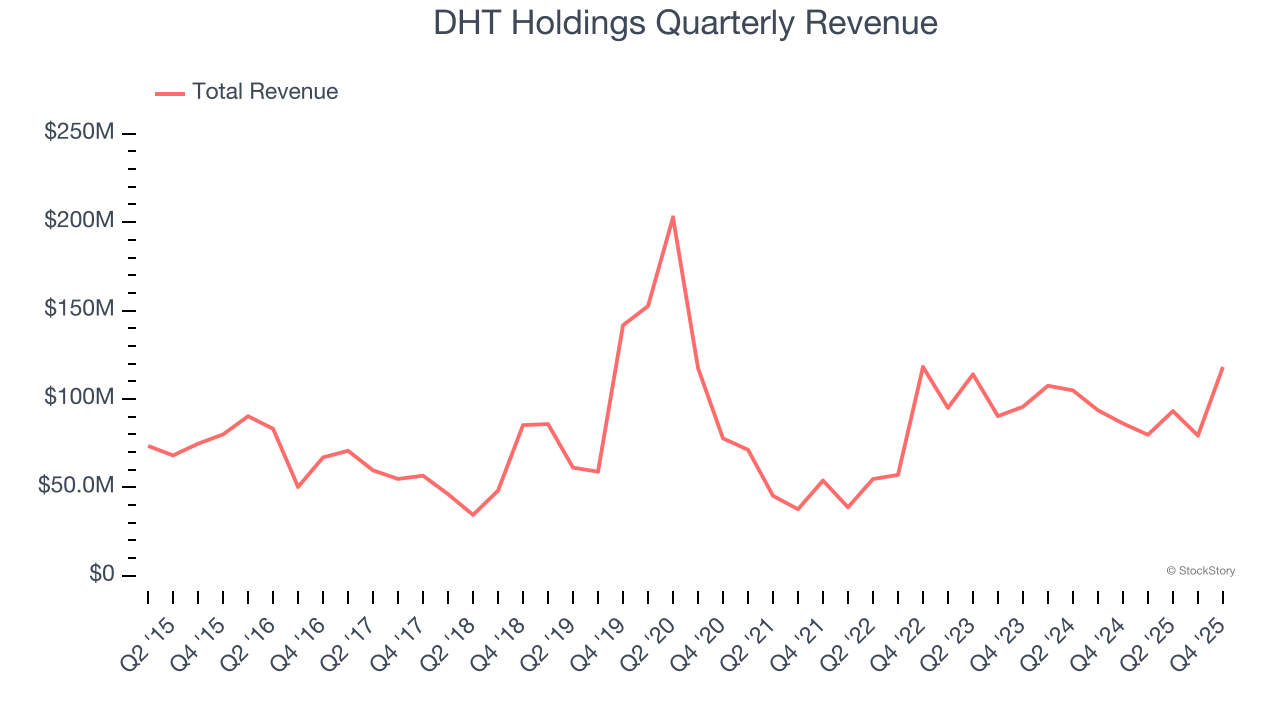Select the chart title DHT Holdings Quarterly Revenue
Image resolution: width=1280 pixels, height=720 pixels.
point(685,23)
